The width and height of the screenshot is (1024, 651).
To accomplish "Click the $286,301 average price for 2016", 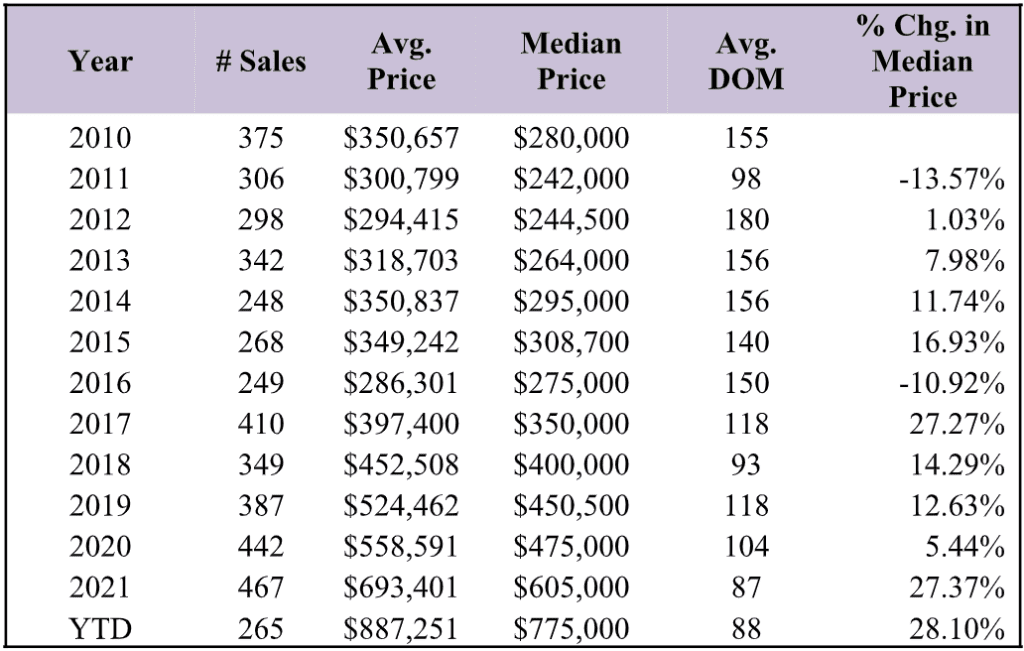I will pyautogui.click(x=401, y=383).
